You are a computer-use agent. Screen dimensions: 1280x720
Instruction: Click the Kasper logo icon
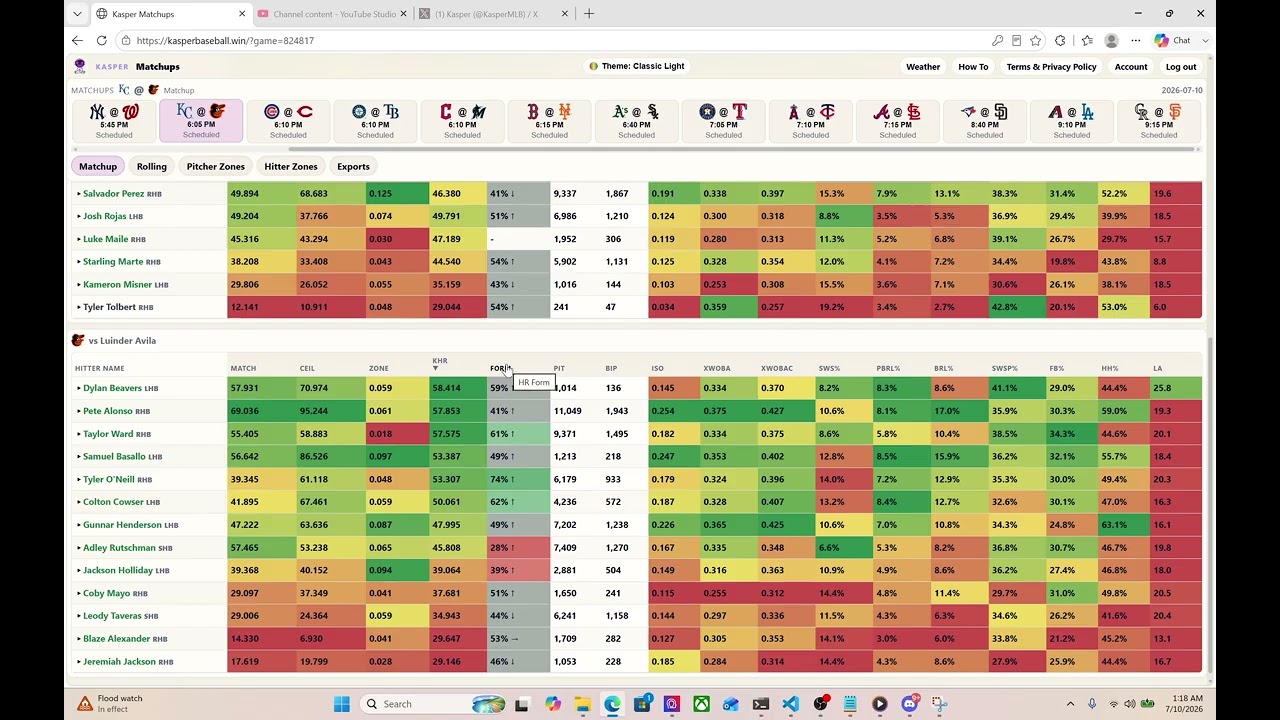tap(80, 66)
